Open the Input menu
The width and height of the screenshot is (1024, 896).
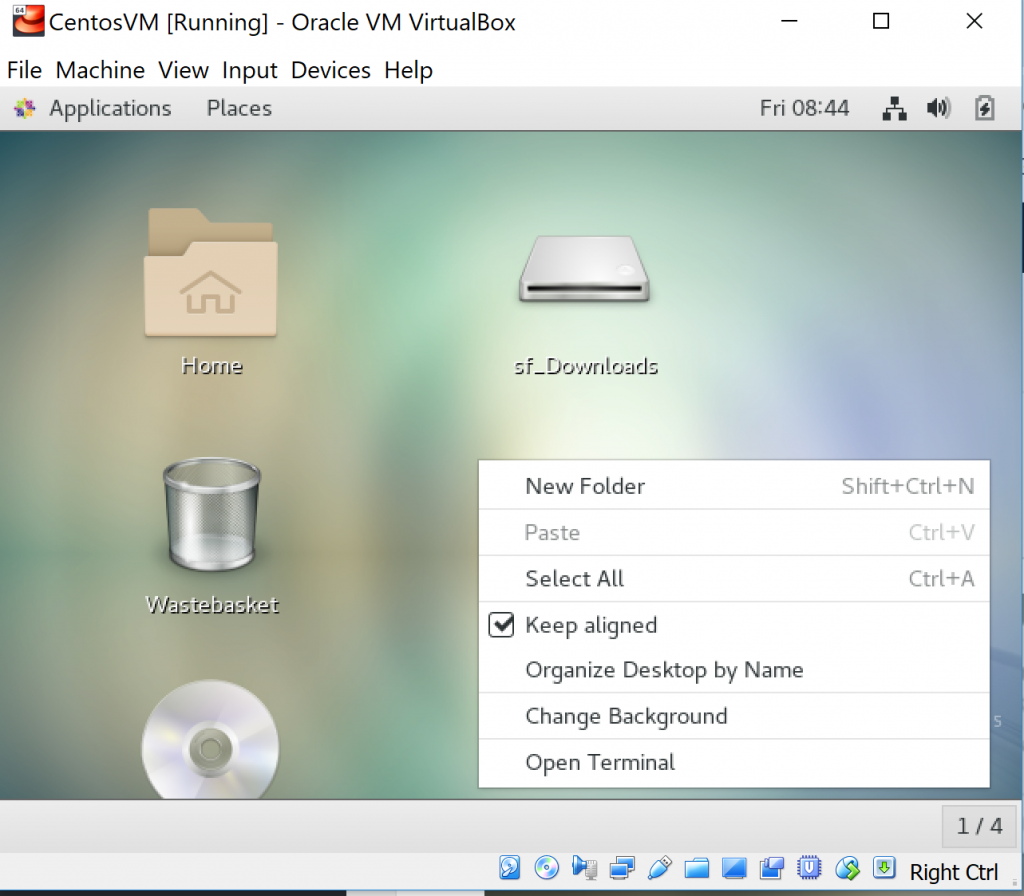tap(249, 70)
